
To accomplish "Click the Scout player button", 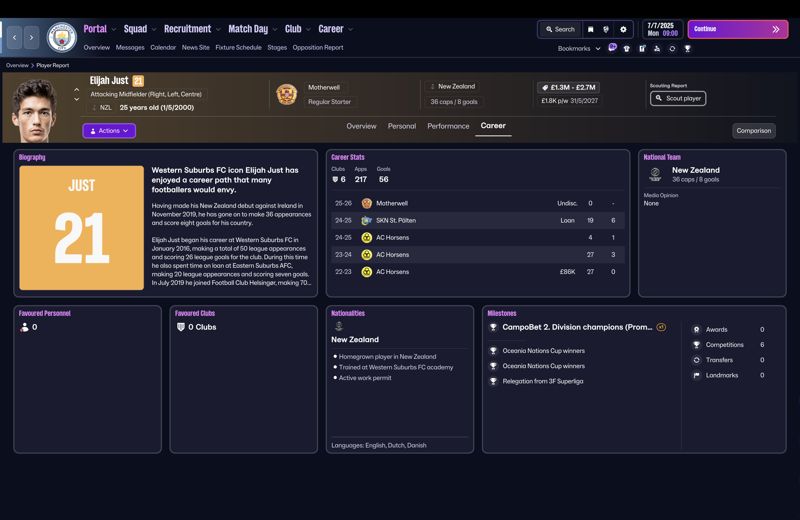I will tap(678, 98).
